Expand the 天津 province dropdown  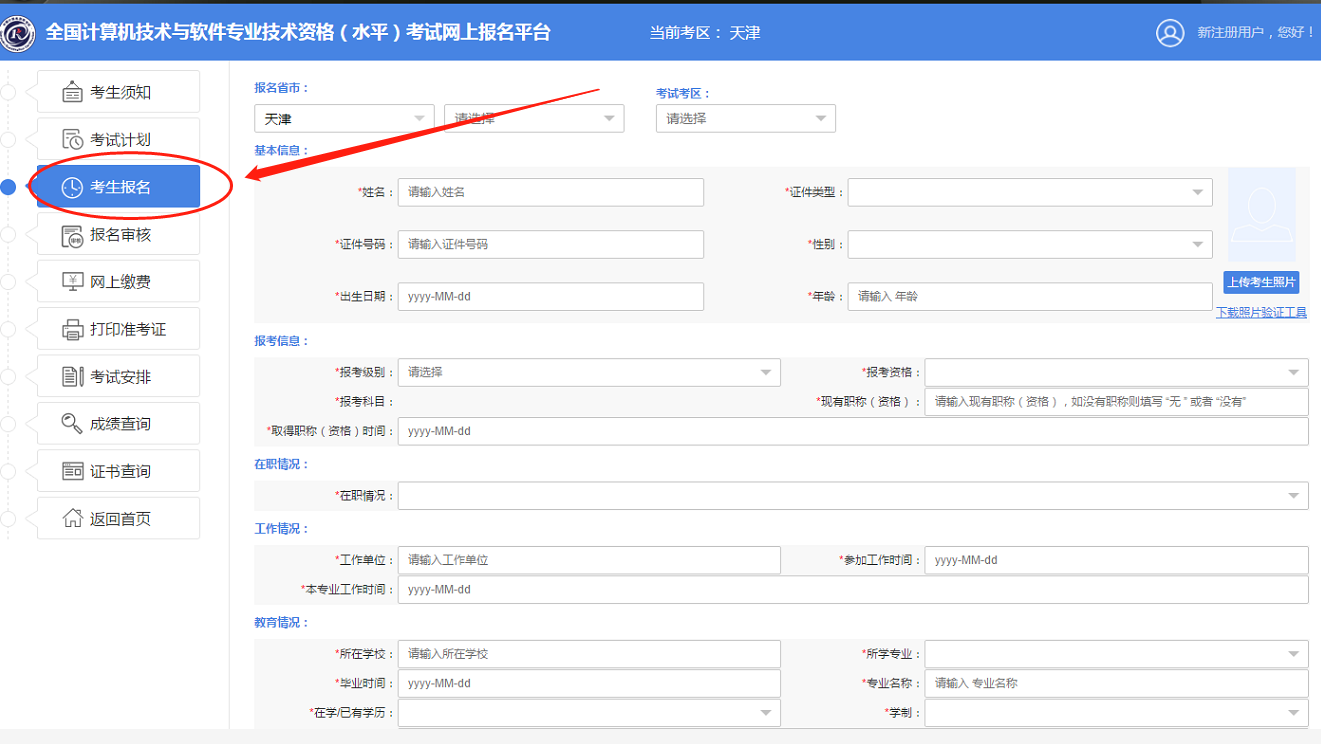(x=344, y=119)
